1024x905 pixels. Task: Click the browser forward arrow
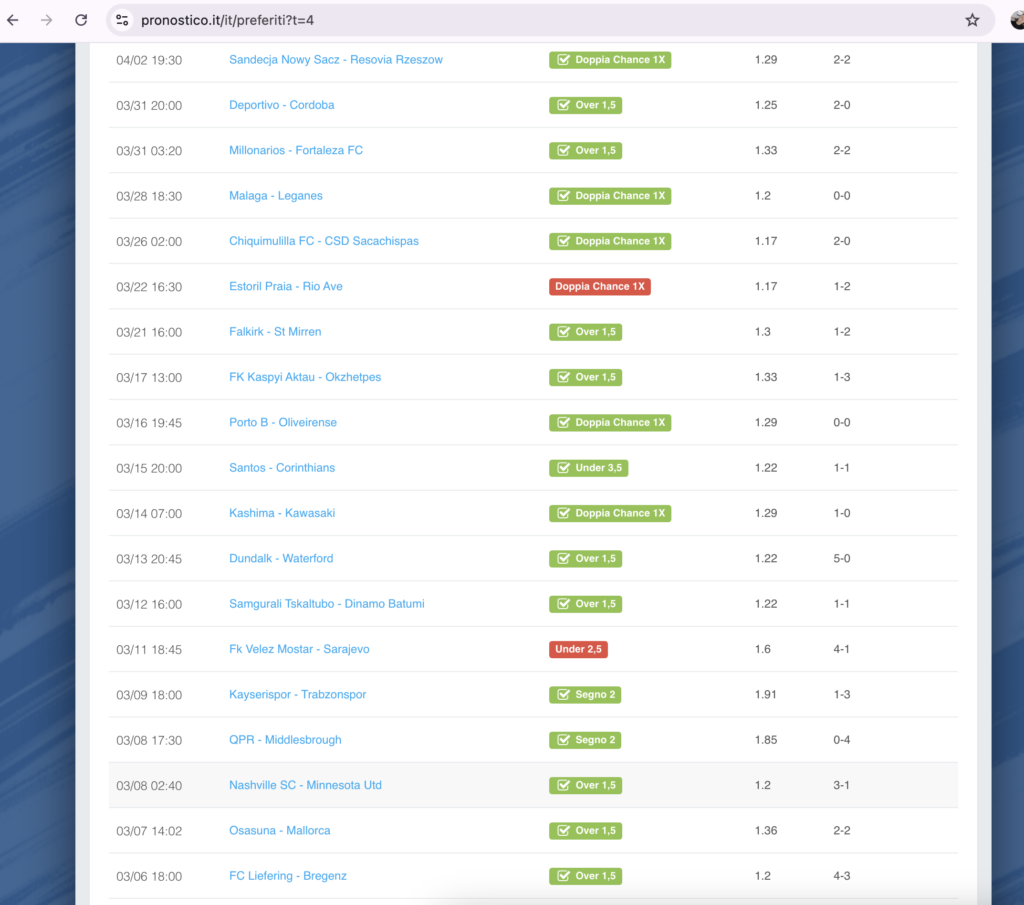point(46,20)
